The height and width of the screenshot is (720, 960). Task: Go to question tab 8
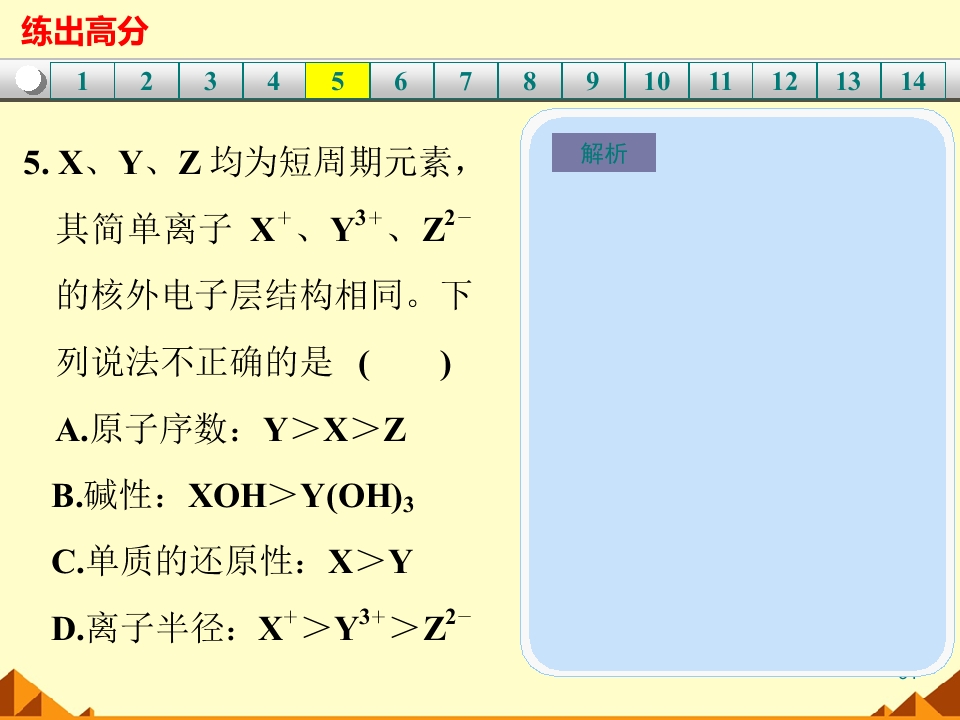530,81
